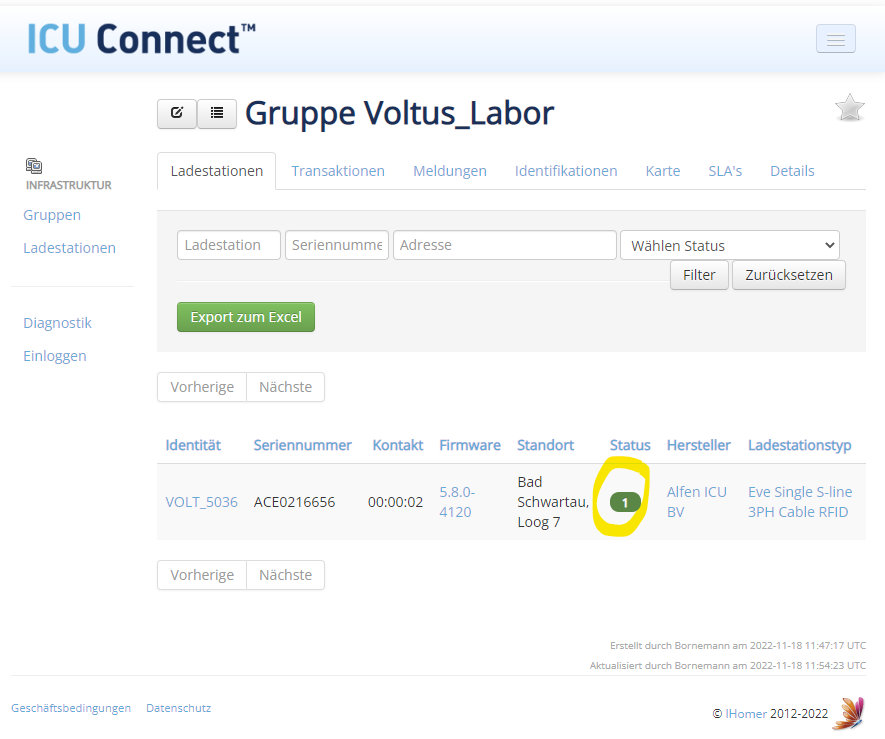Click the IHomer text link in footer
Viewport: 885px width, 739px height.
[746, 714]
